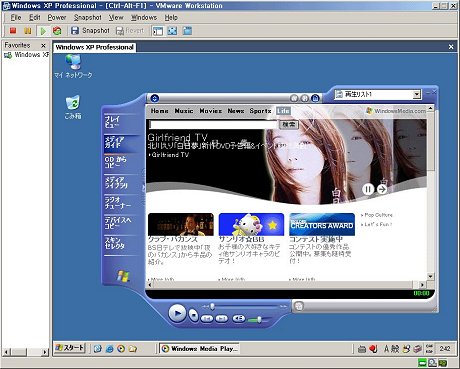Click the Media Guide search input field

point(213,125)
